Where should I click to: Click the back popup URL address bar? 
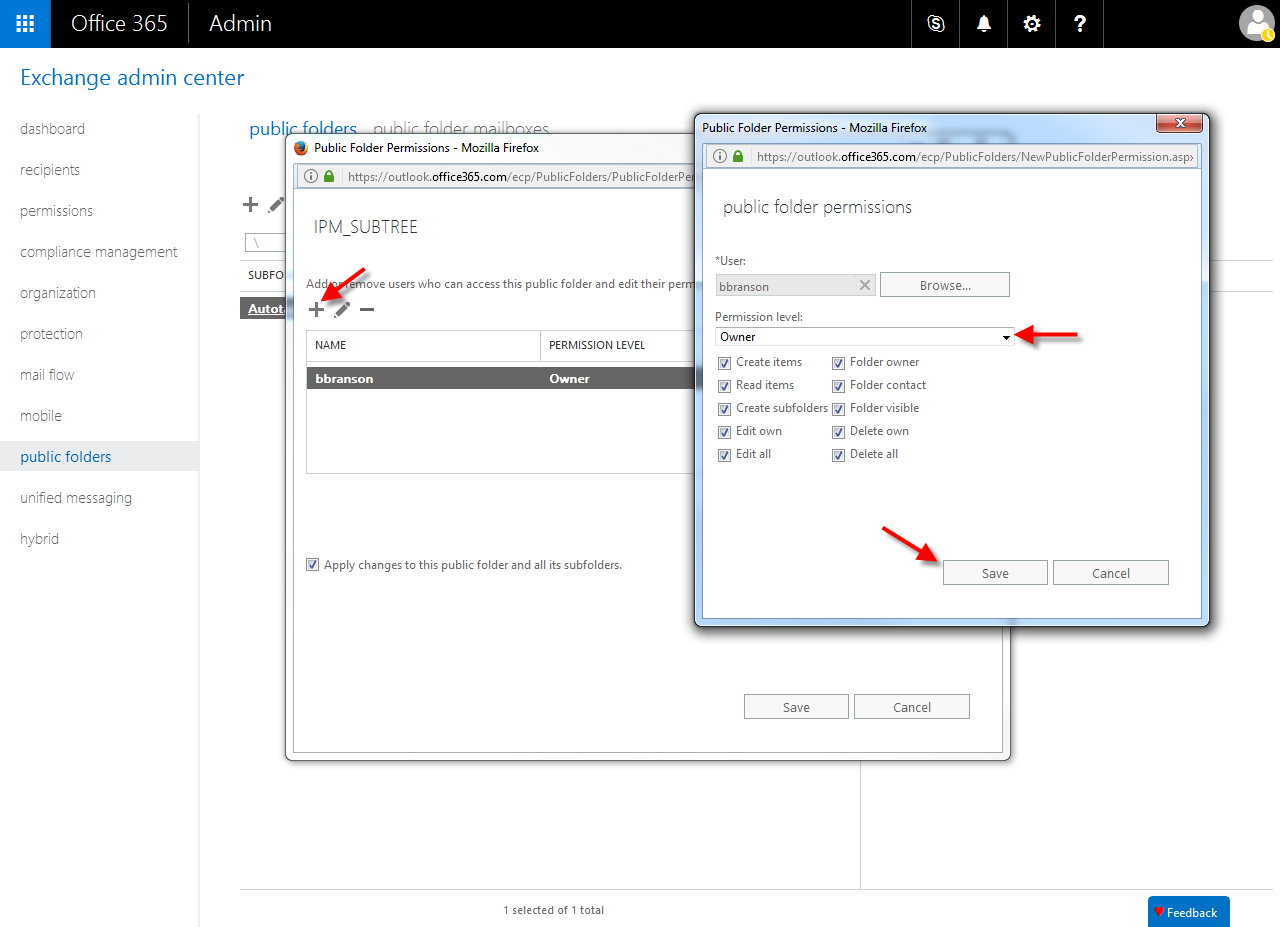[x=518, y=176]
